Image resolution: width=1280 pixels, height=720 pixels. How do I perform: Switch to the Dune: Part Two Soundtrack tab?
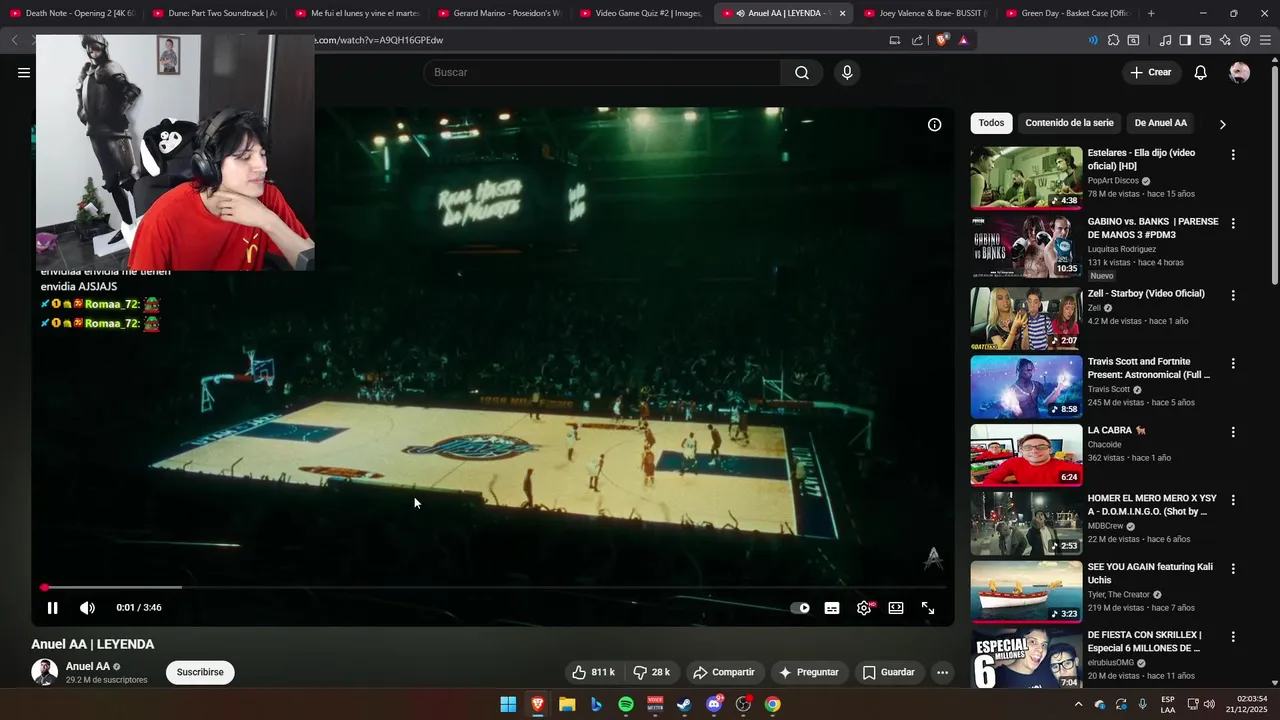point(214,13)
